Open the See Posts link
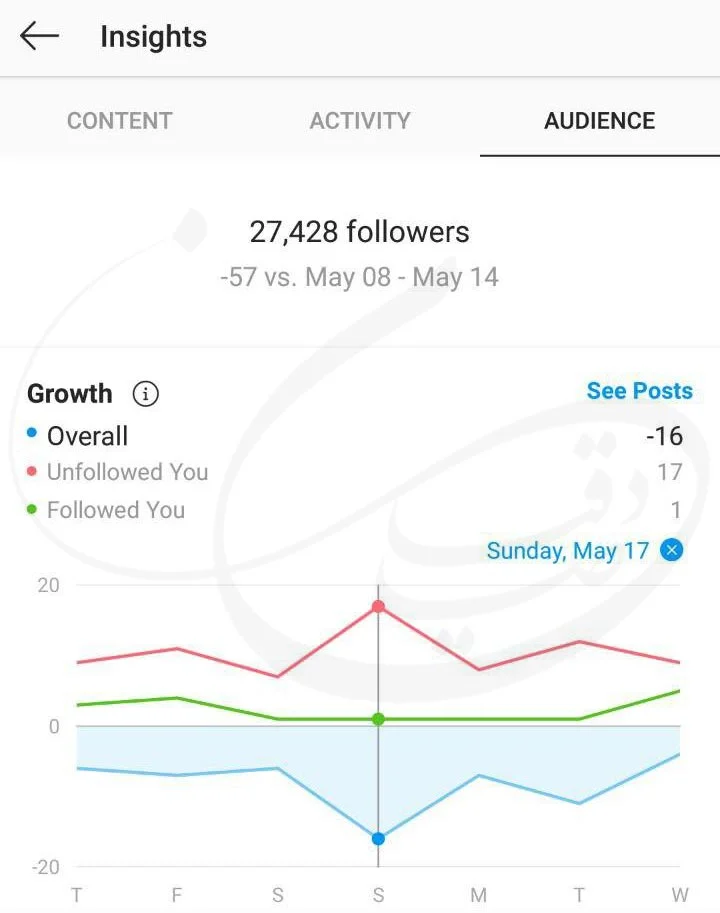The width and height of the screenshot is (720, 913). (x=640, y=391)
